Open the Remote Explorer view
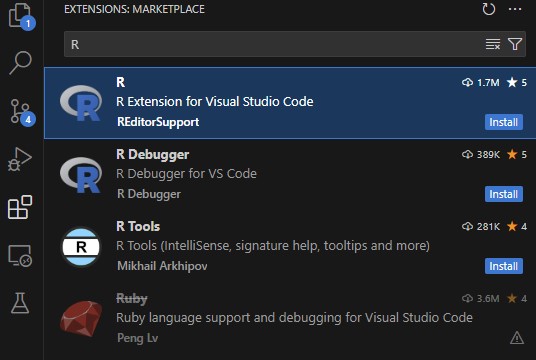 pos(20,255)
